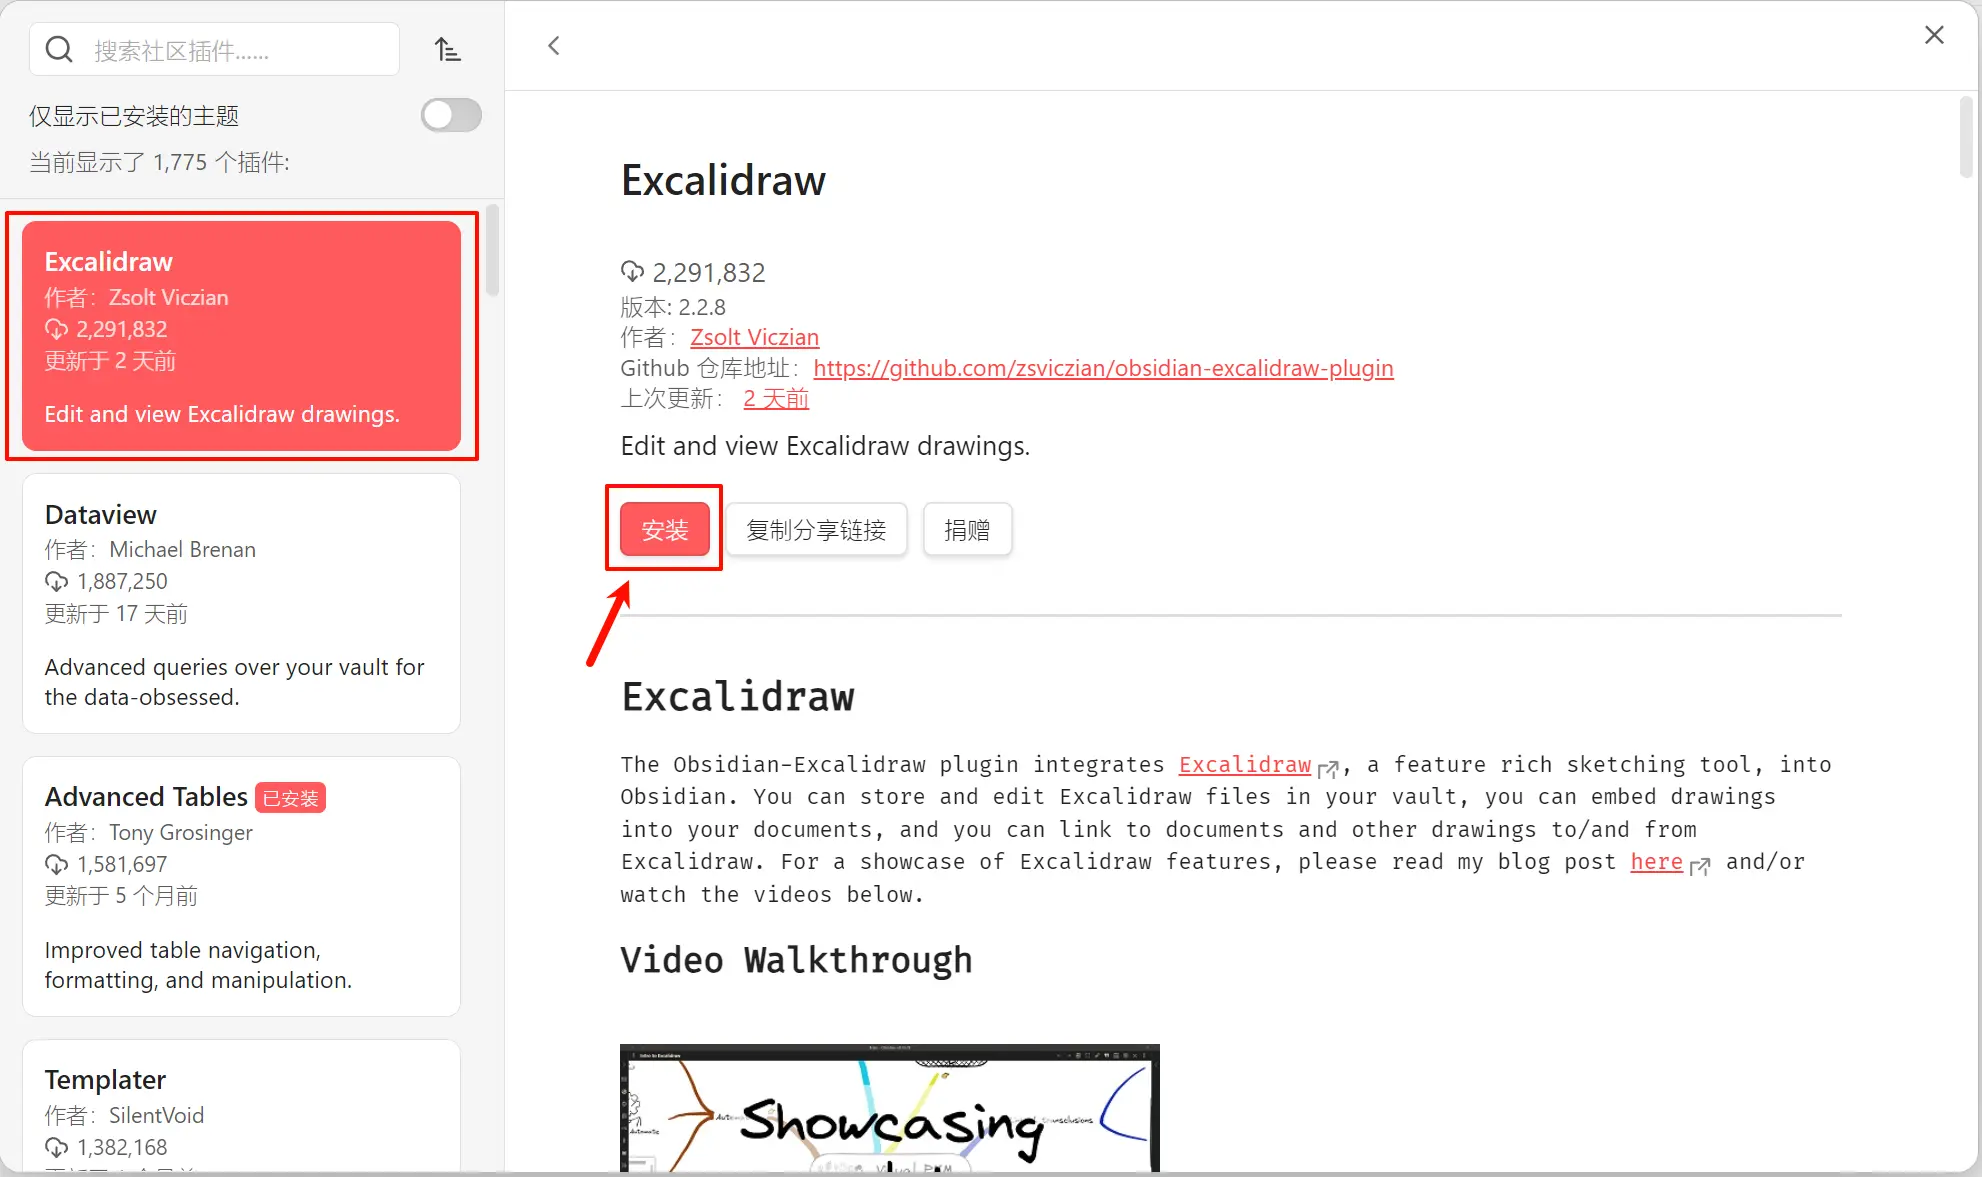Click download icon on Excalidraw card
The image size is (1982, 1177).
click(57, 329)
